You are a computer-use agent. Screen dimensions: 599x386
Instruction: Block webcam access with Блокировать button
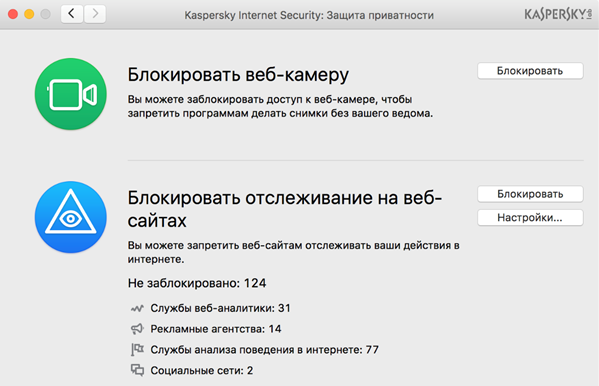(530, 71)
